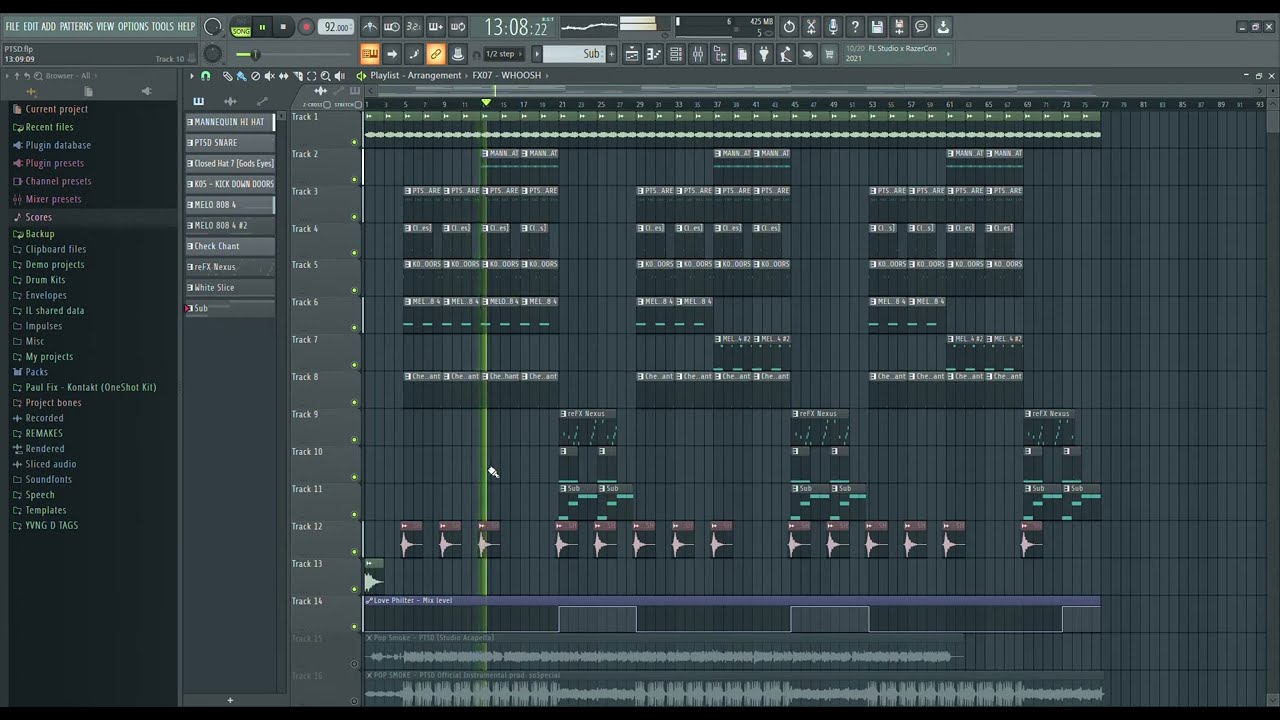This screenshot has width=1280, height=720.
Task: Open the browser view icon
Action: tap(720, 54)
